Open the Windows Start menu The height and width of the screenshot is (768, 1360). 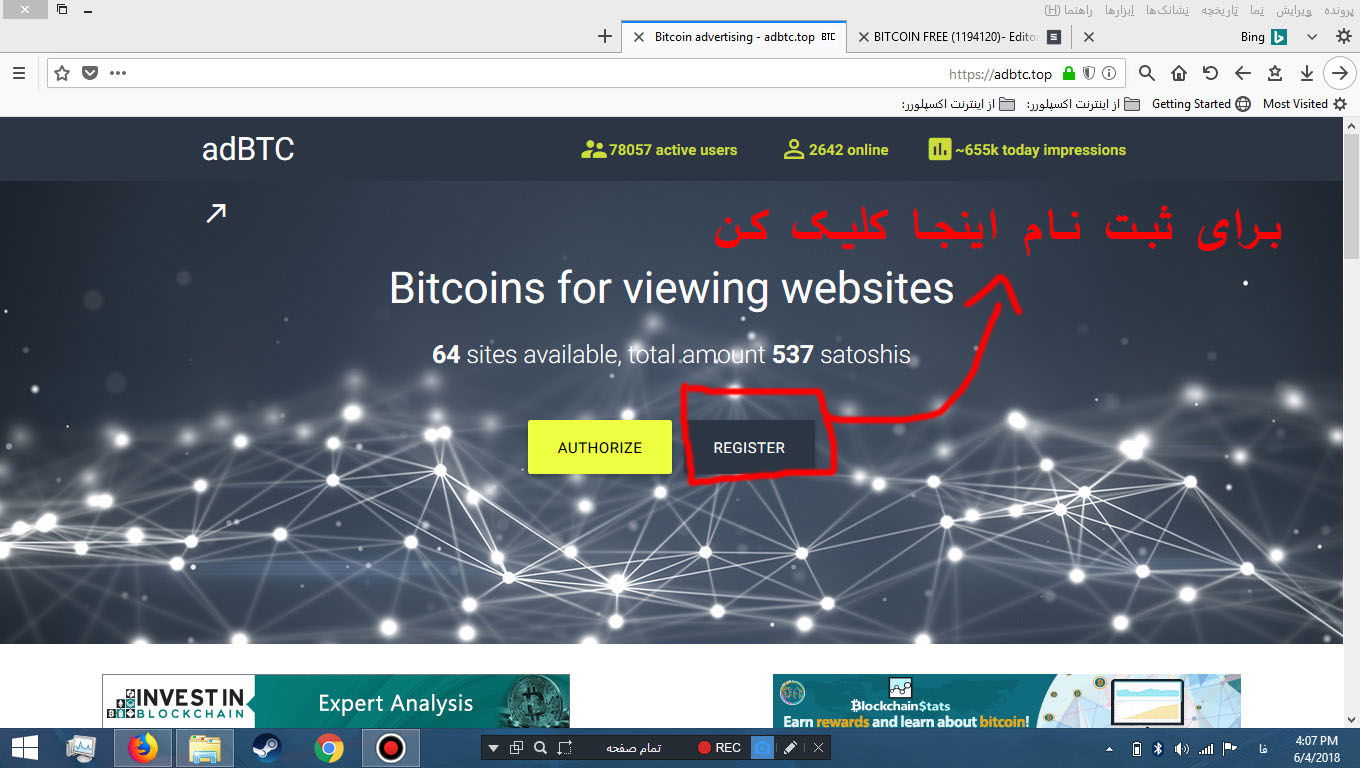24,748
